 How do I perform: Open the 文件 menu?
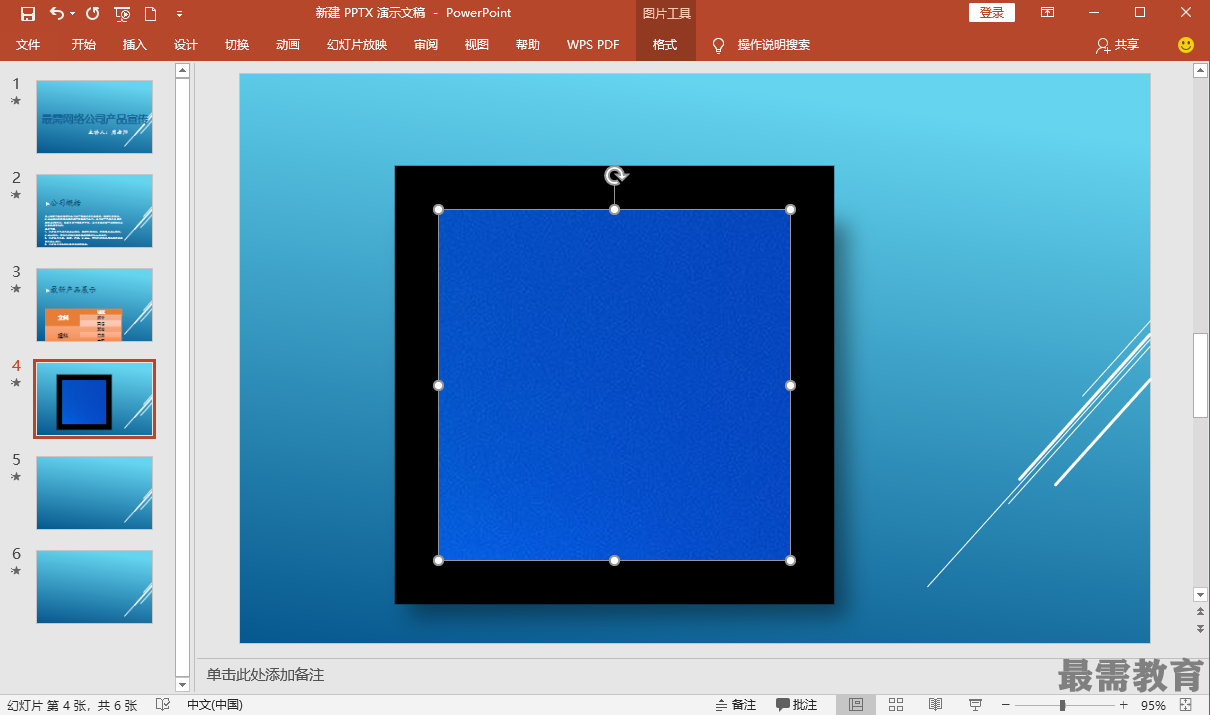(x=28, y=45)
